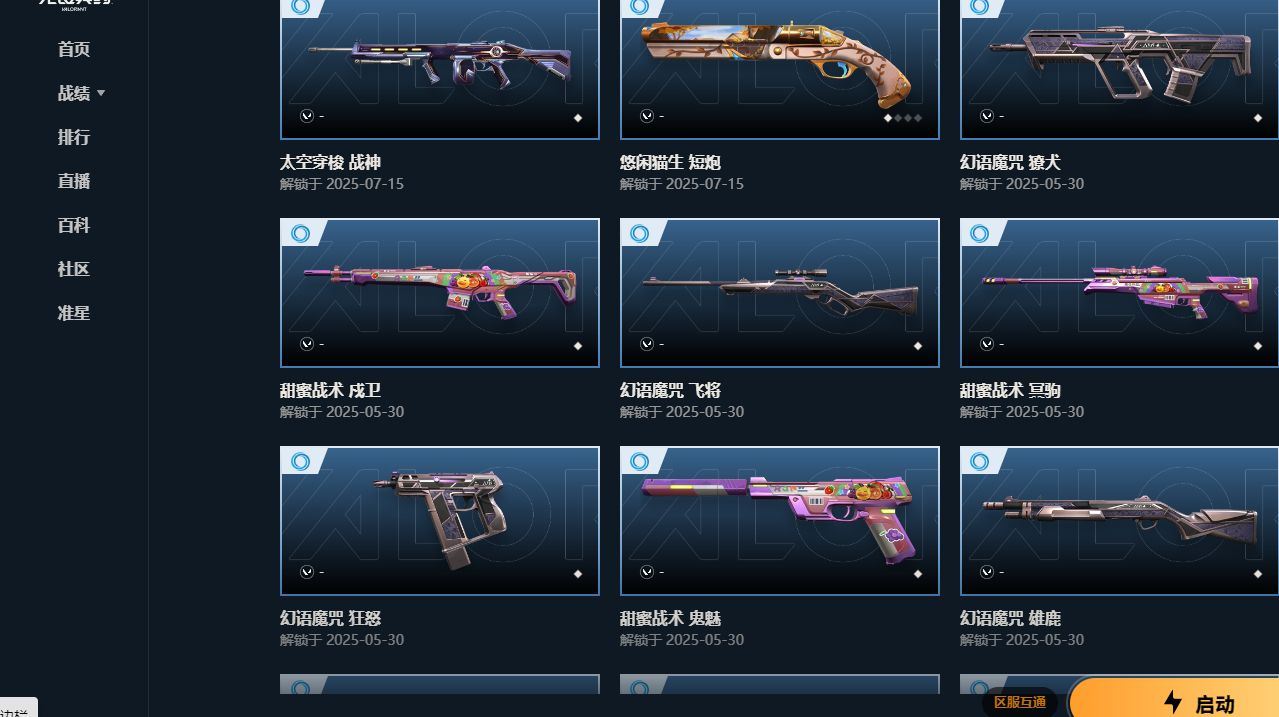Open the 准星 page
Screen dimensions: 1279x717
(74, 313)
